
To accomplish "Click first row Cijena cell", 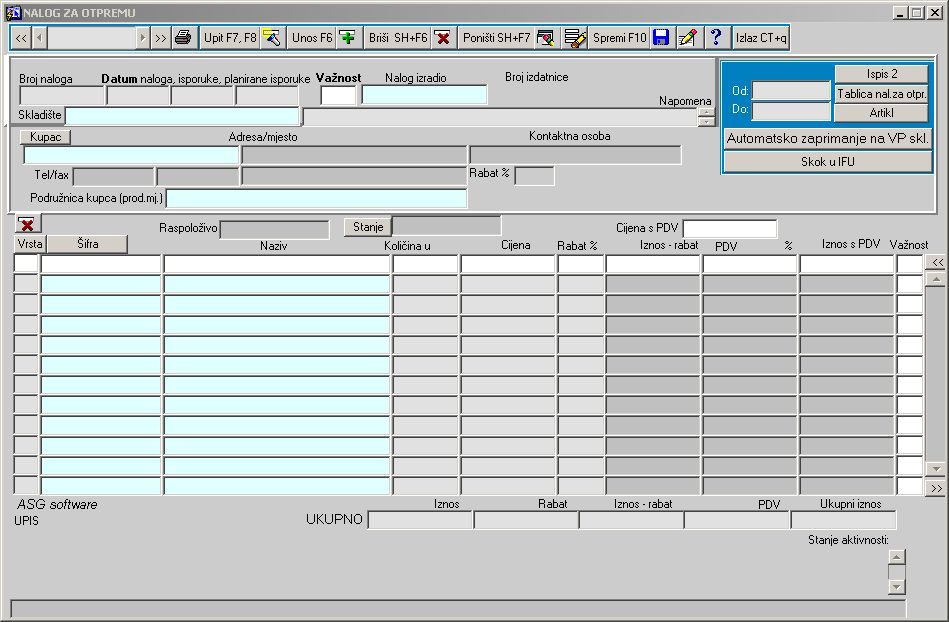I will coord(508,264).
